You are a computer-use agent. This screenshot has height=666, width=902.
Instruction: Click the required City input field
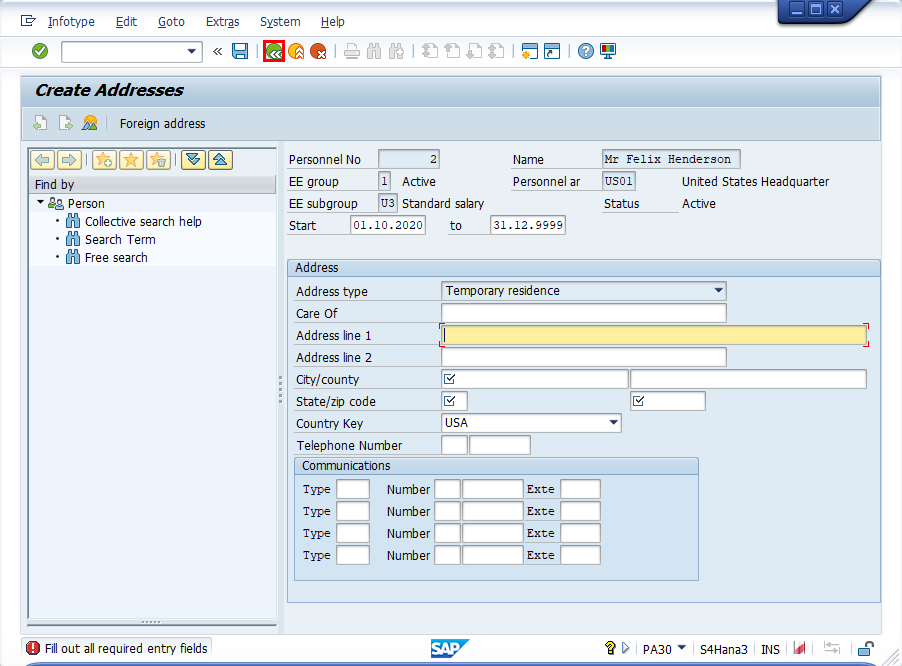[535, 379]
